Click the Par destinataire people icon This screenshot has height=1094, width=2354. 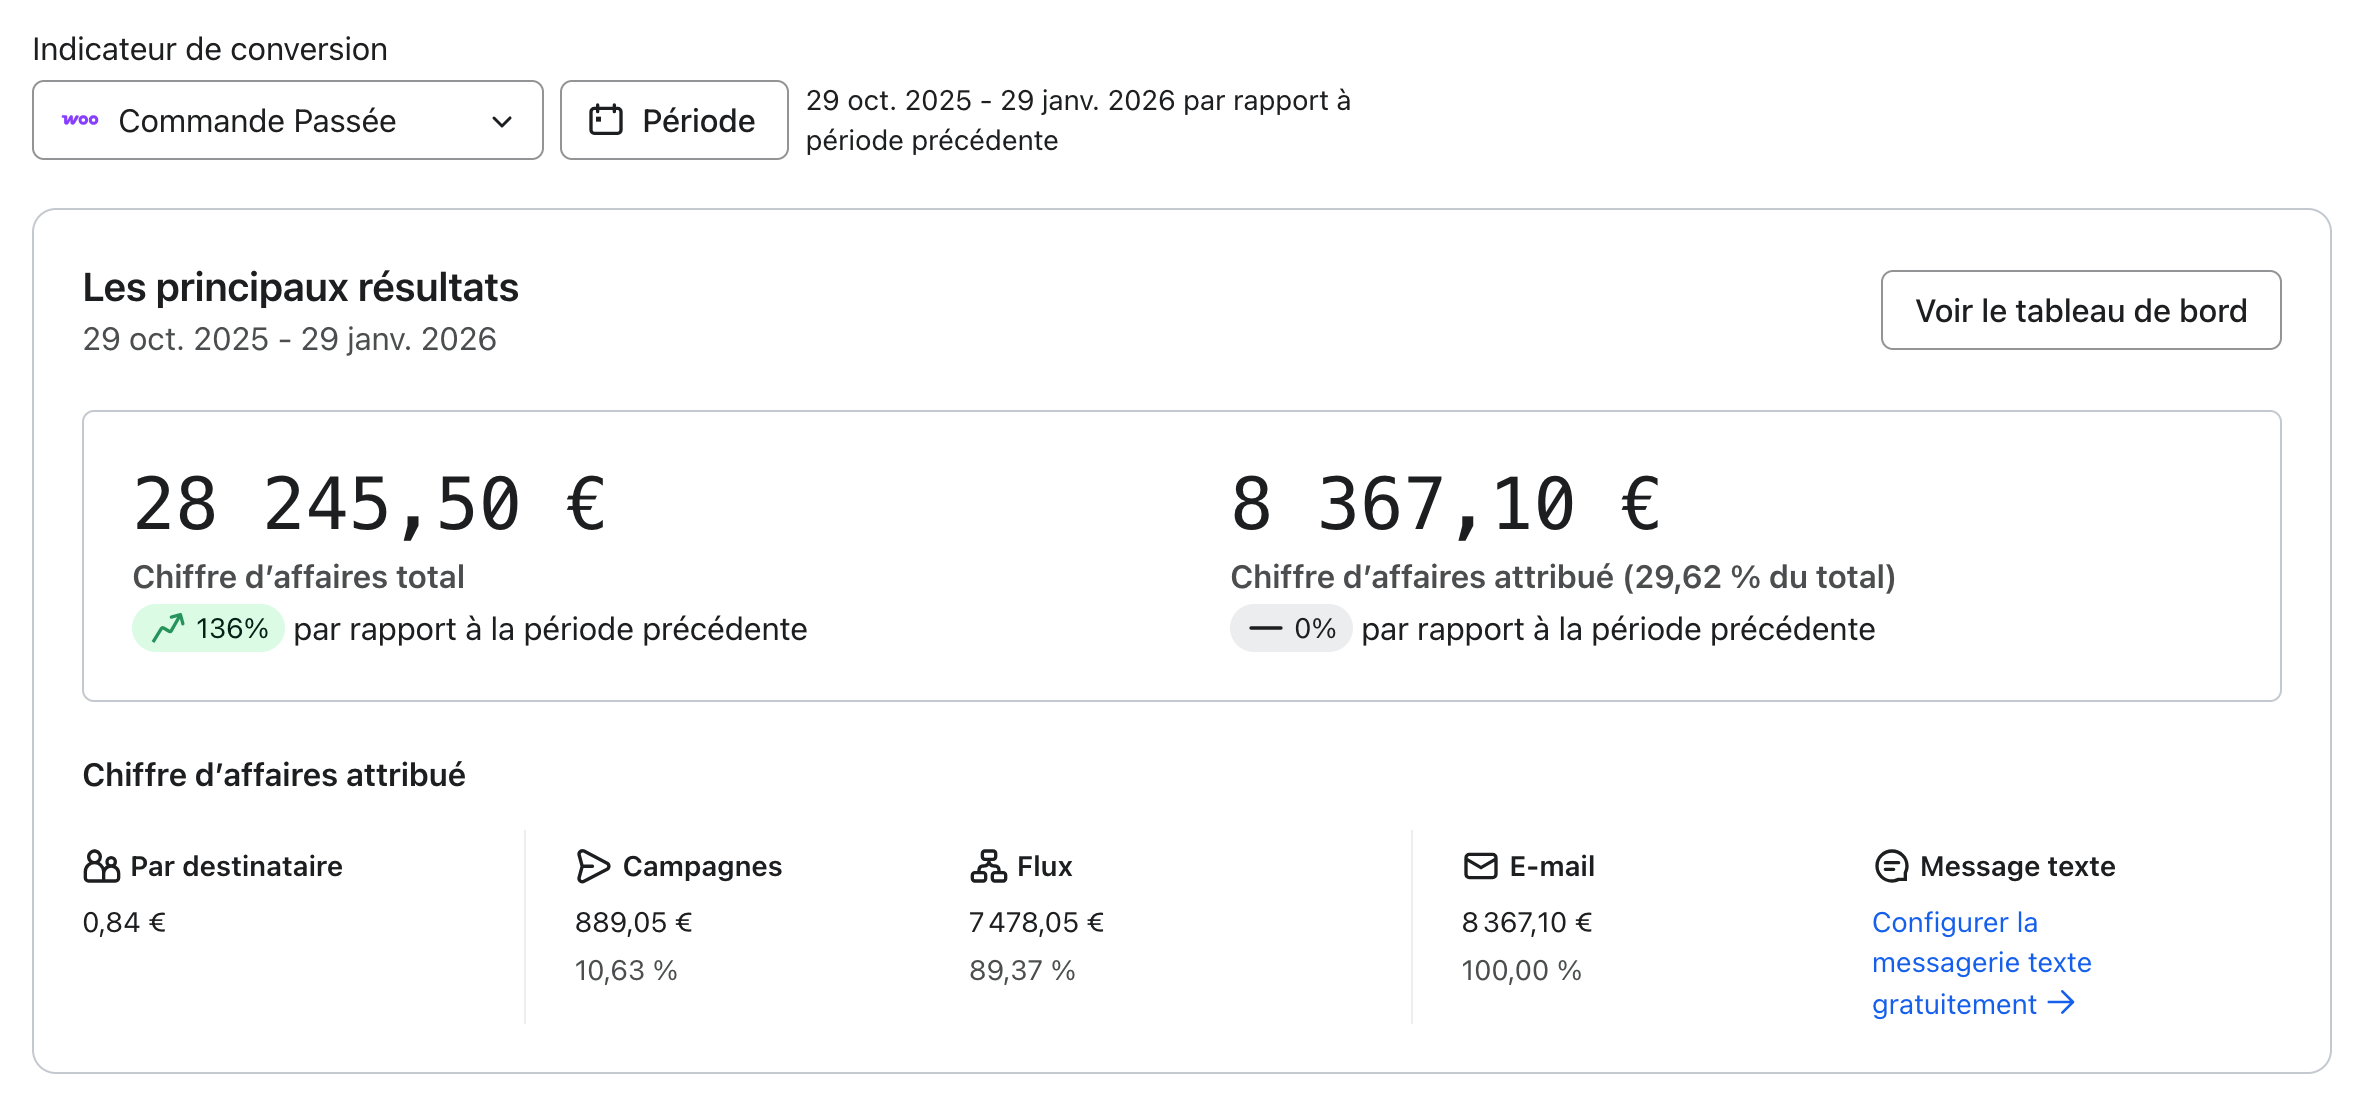[x=101, y=866]
